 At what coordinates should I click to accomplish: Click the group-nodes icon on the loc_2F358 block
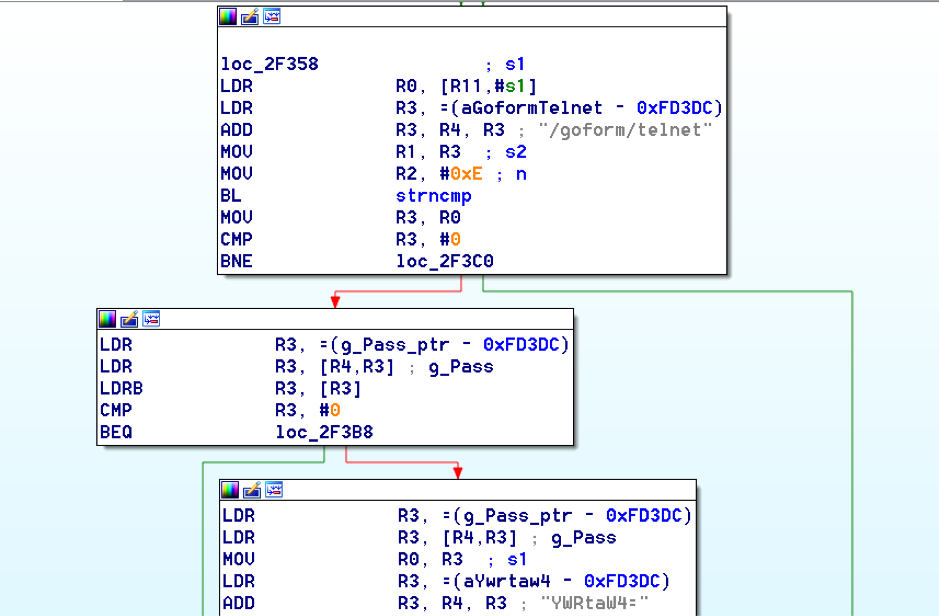pyautogui.click(x=272, y=17)
